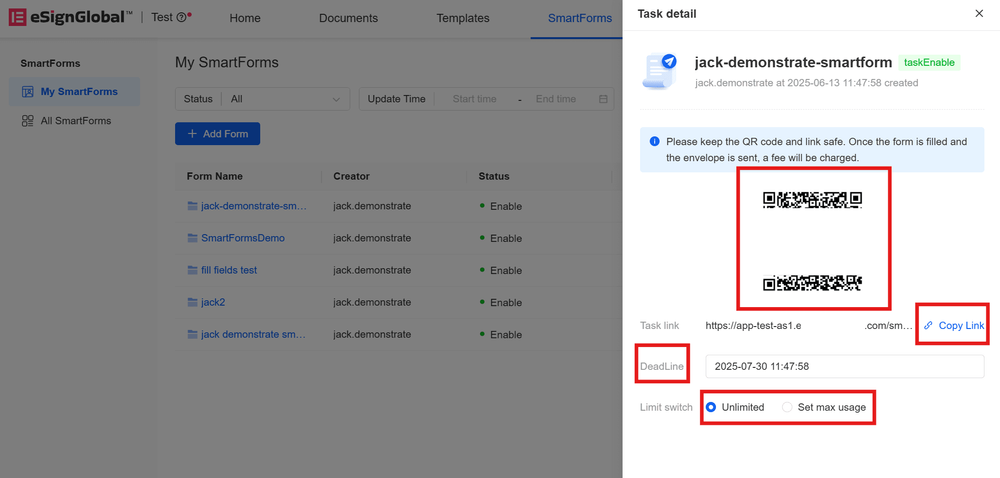The height and width of the screenshot is (478, 1000).
Task: Click the DeadLine date input field
Action: (x=844, y=366)
